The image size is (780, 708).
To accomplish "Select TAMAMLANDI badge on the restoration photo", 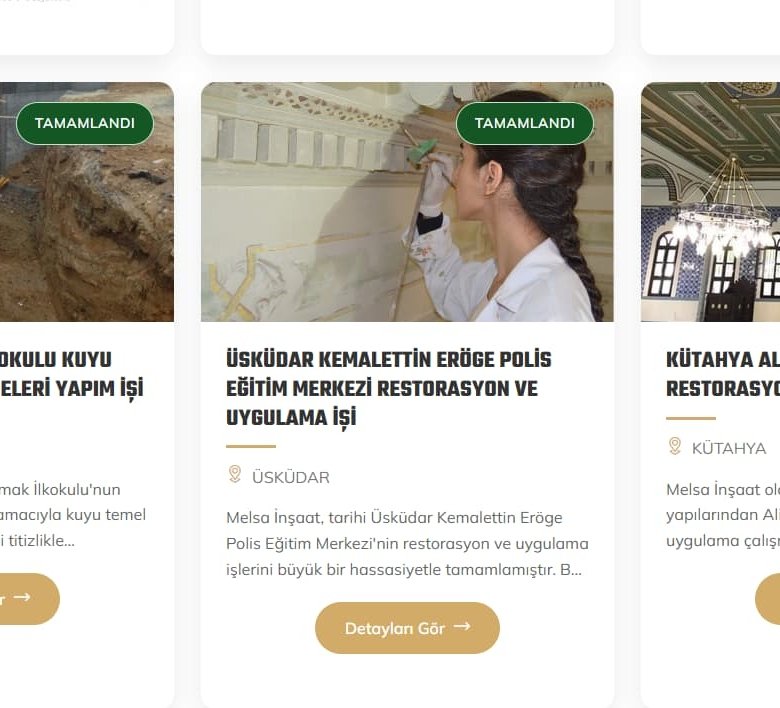I will pyautogui.click(x=525, y=123).
